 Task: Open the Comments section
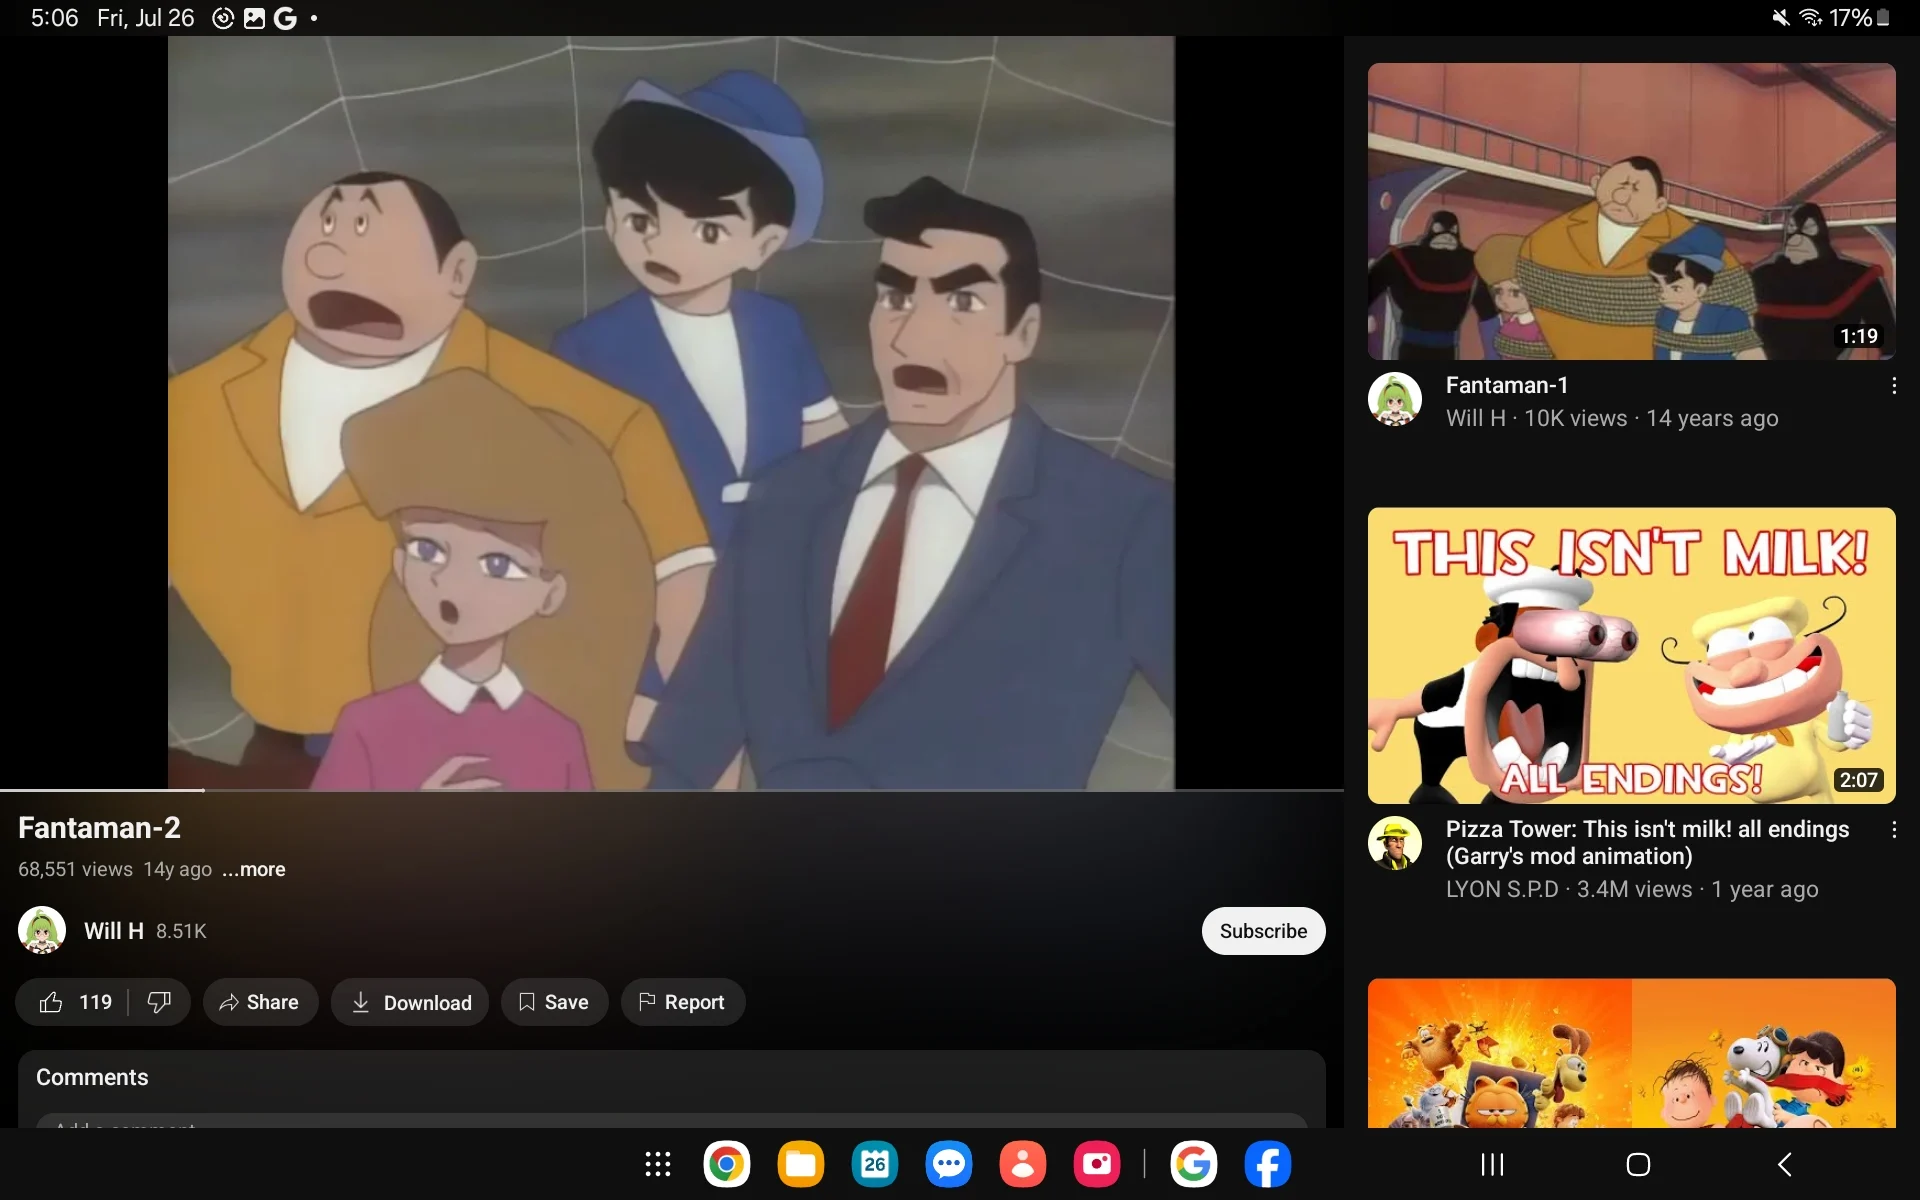click(671, 1089)
